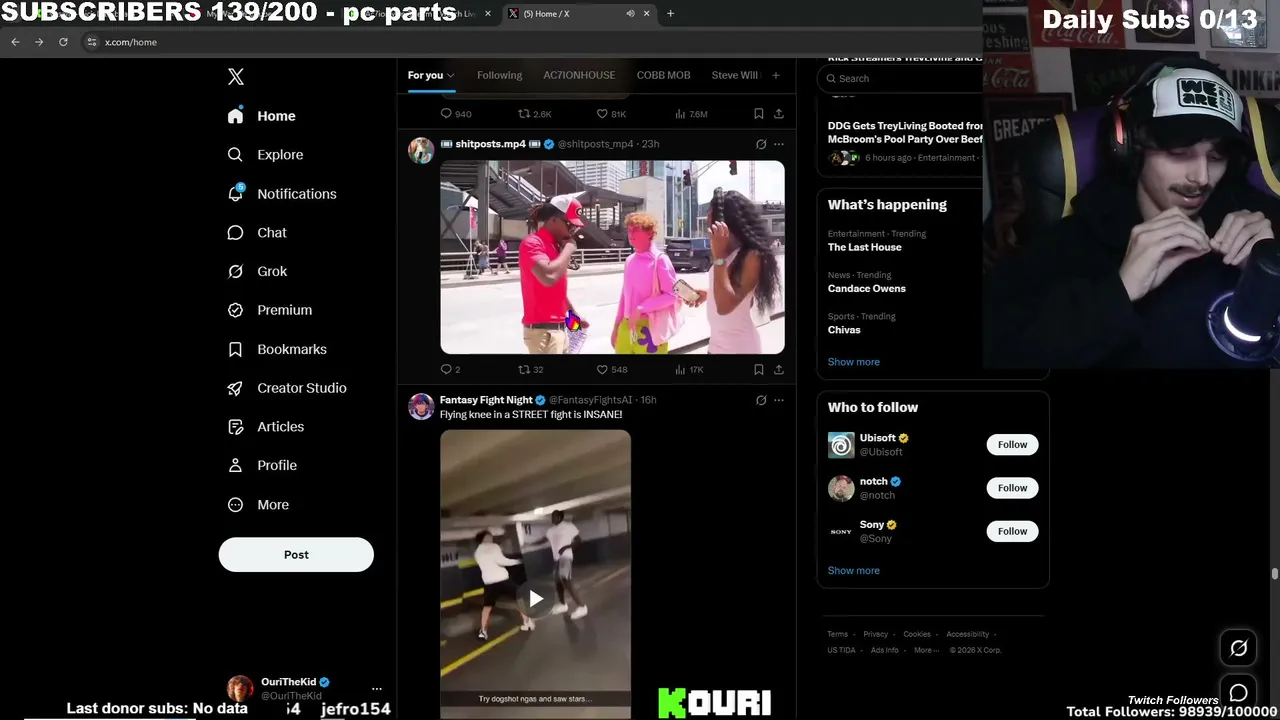The height and width of the screenshot is (720, 1280).
Task: Follow the Ubisoft account
Action: (1012, 444)
